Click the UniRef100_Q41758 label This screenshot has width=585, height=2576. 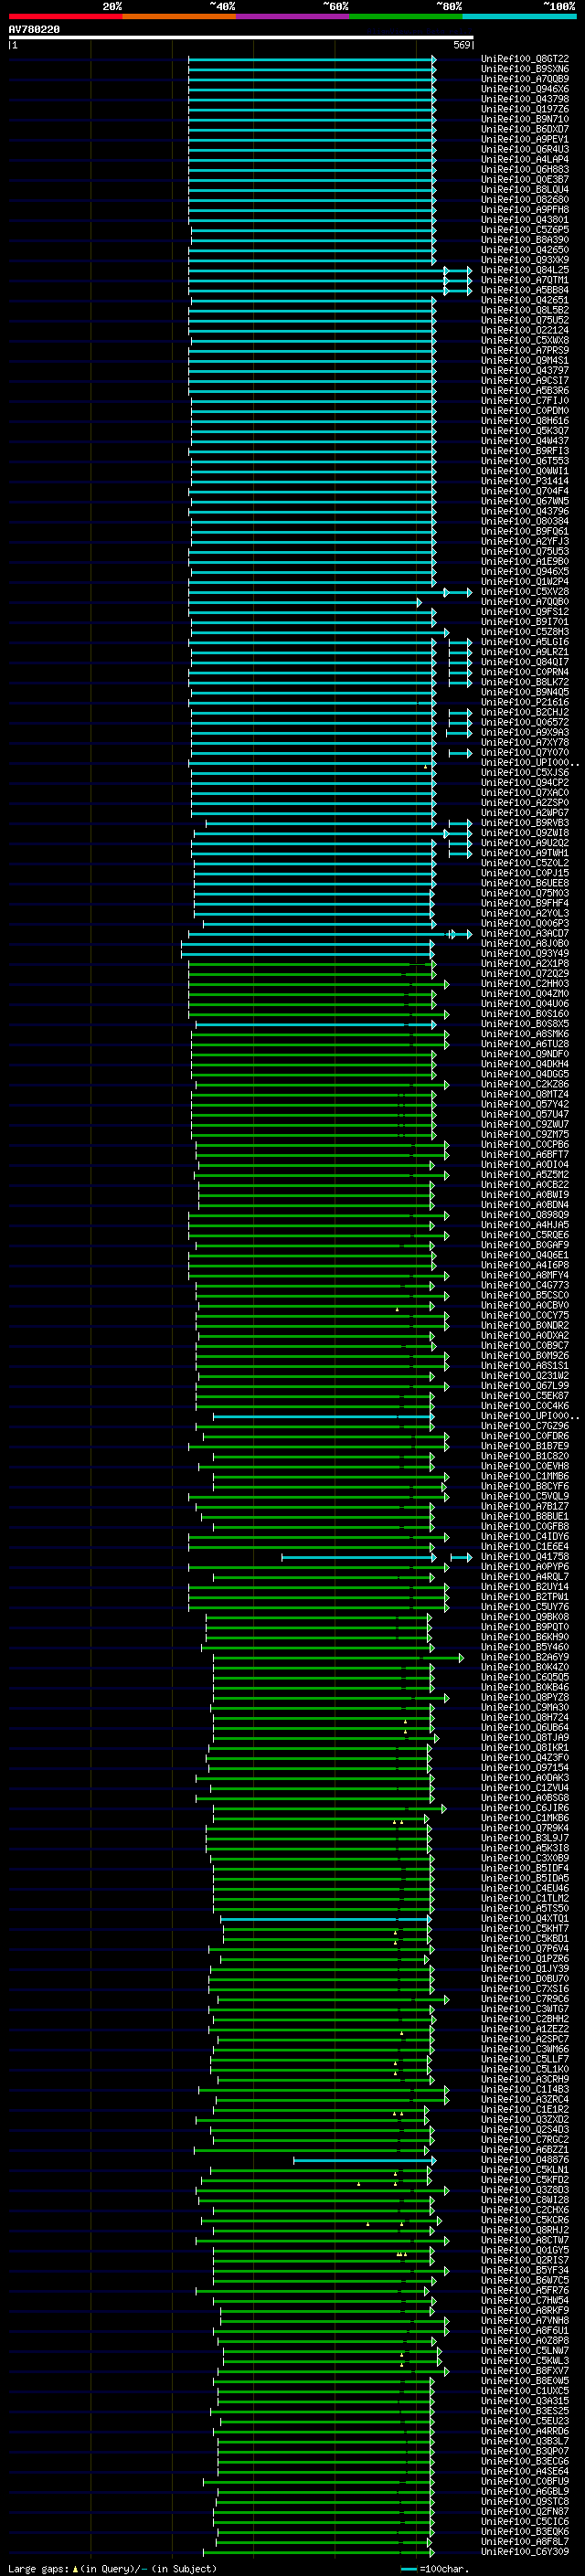pos(525,1557)
